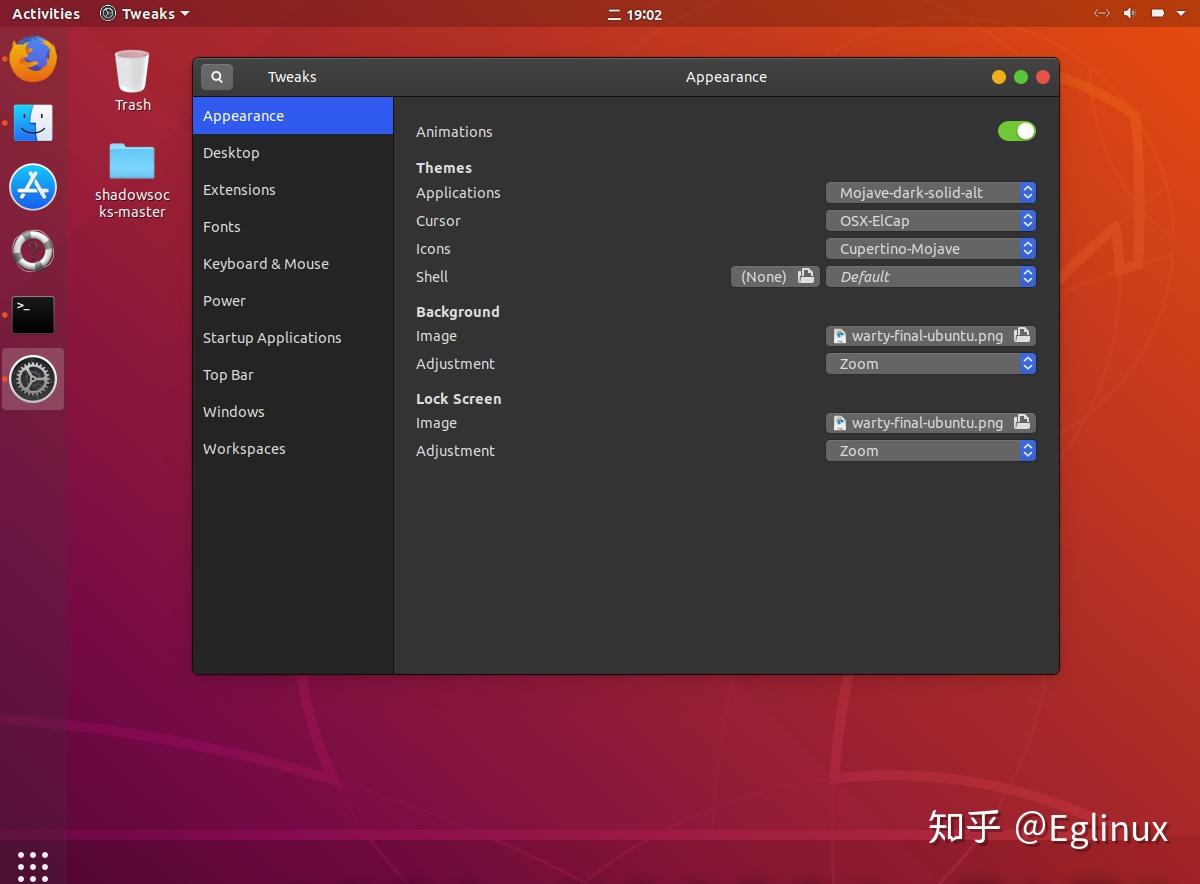This screenshot has height=884, width=1200.
Task: Open the Applications theme dropdown
Action: pyautogui.click(x=930, y=192)
